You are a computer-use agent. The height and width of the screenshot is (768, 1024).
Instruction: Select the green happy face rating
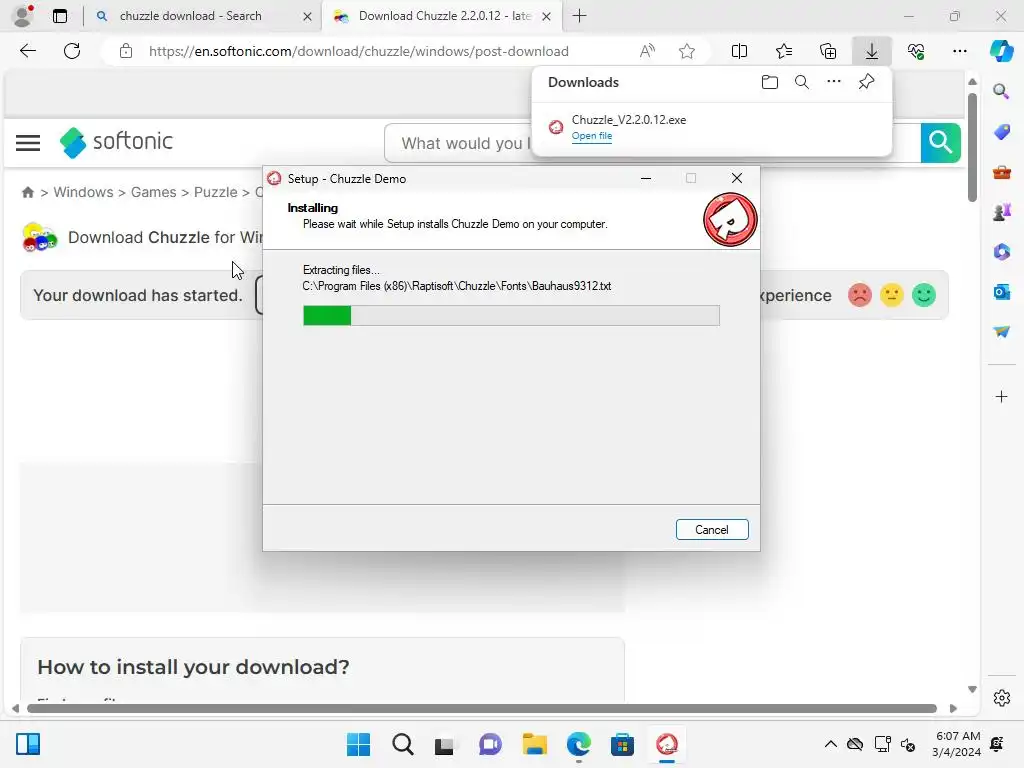(923, 295)
